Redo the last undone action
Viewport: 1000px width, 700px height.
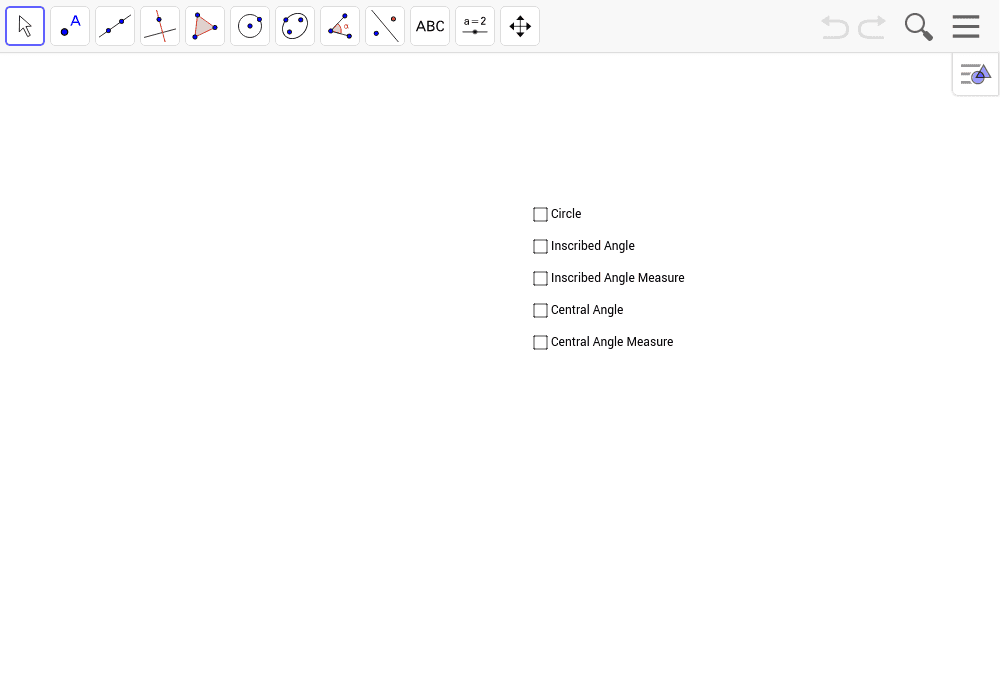coord(872,27)
